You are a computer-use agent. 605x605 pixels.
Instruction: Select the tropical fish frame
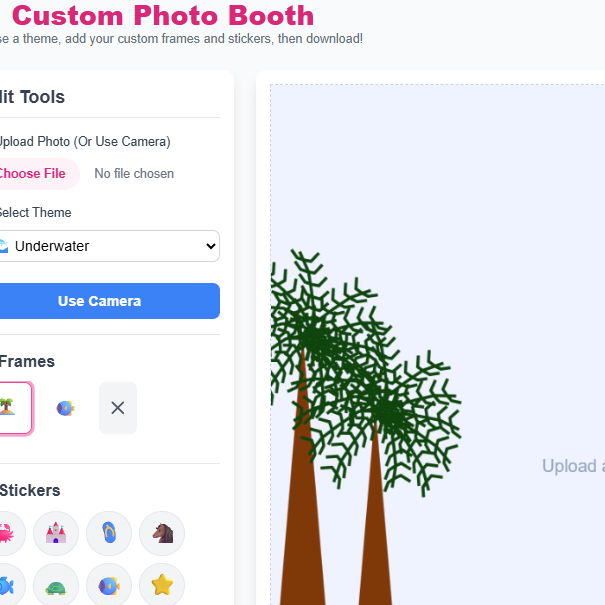pos(65,408)
